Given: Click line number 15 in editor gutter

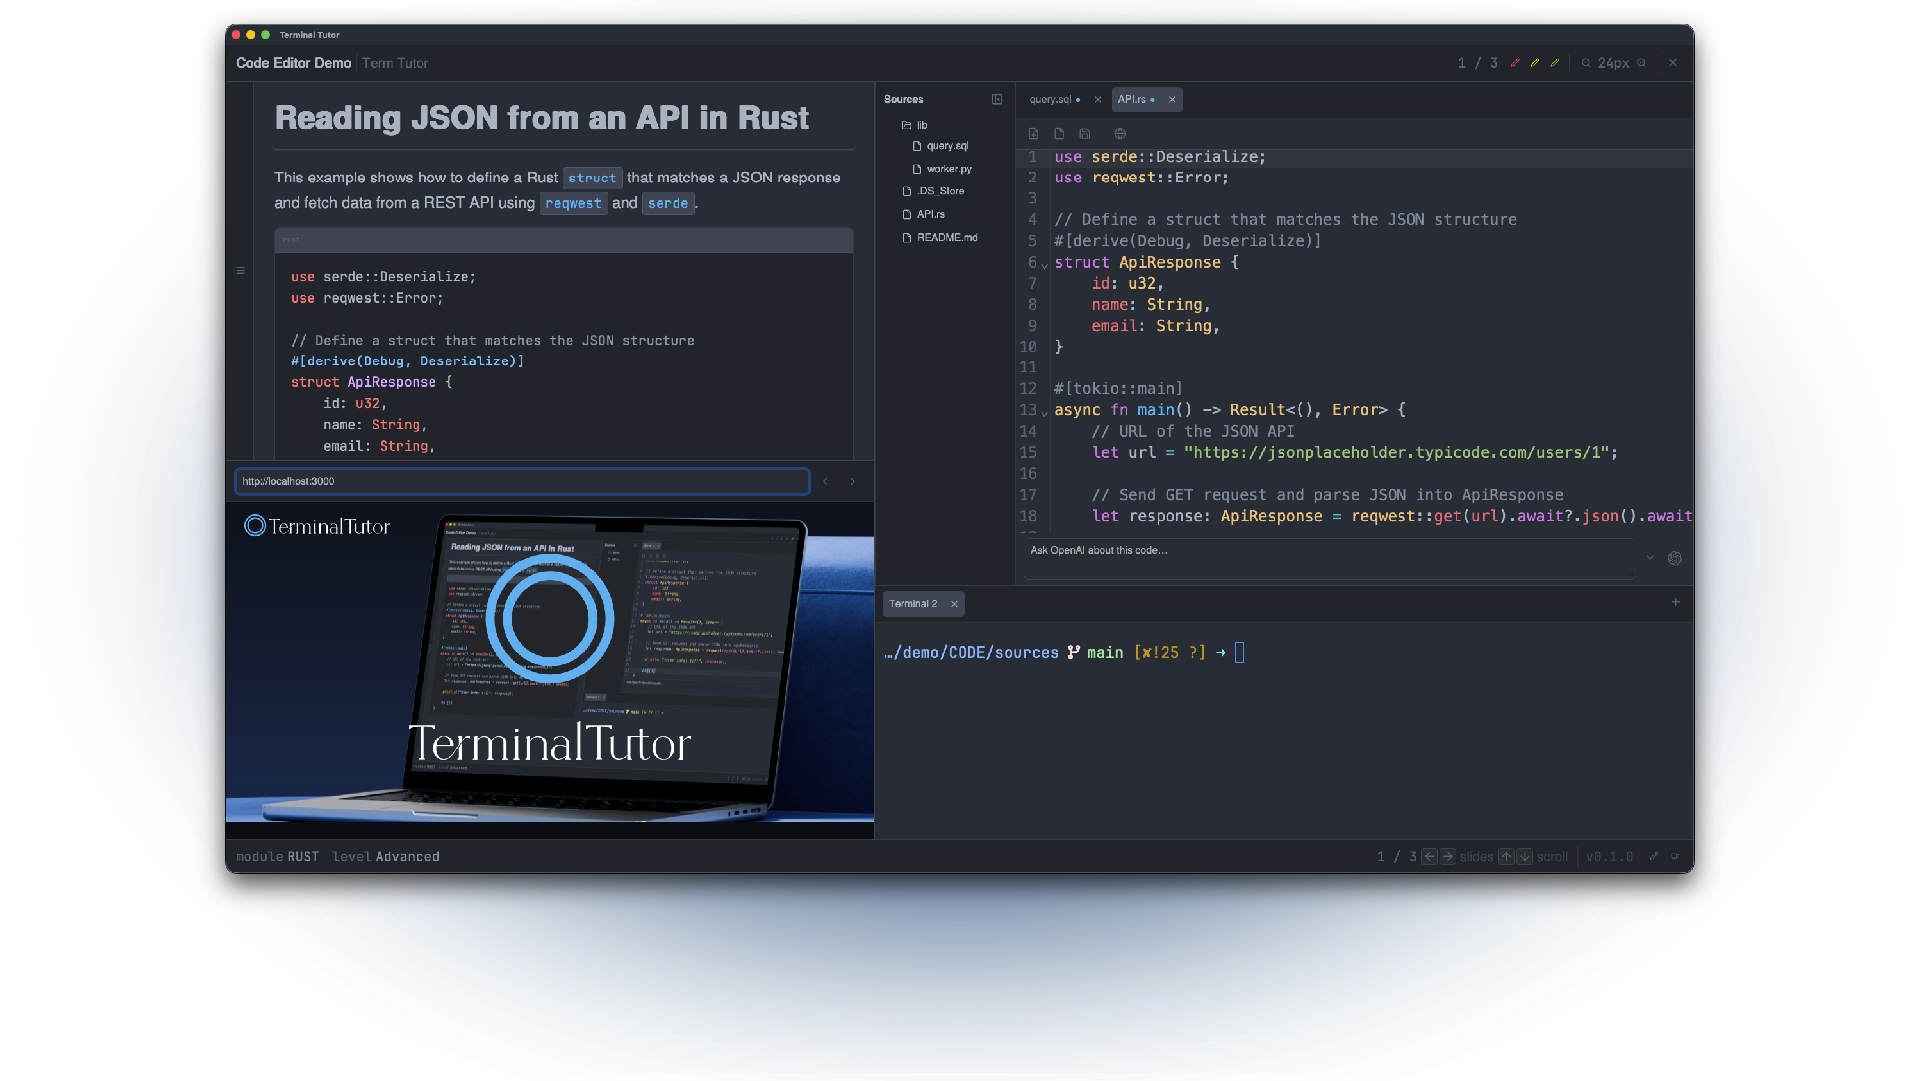Looking at the screenshot, I should pyautogui.click(x=1028, y=453).
